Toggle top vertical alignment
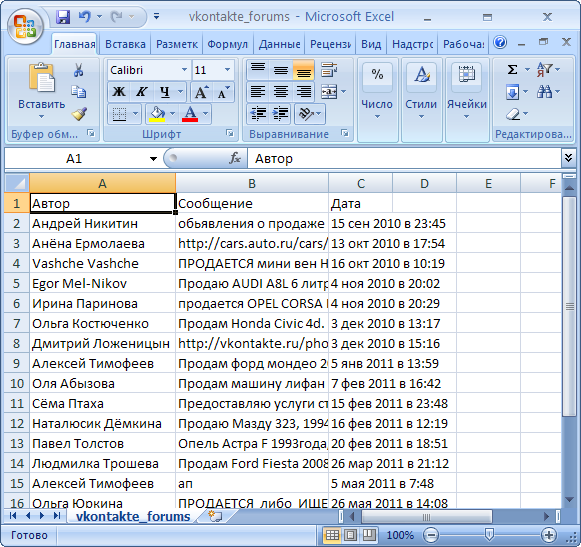Image resolution: width=581 pixels, height=547 pixels. coord(258,70)
